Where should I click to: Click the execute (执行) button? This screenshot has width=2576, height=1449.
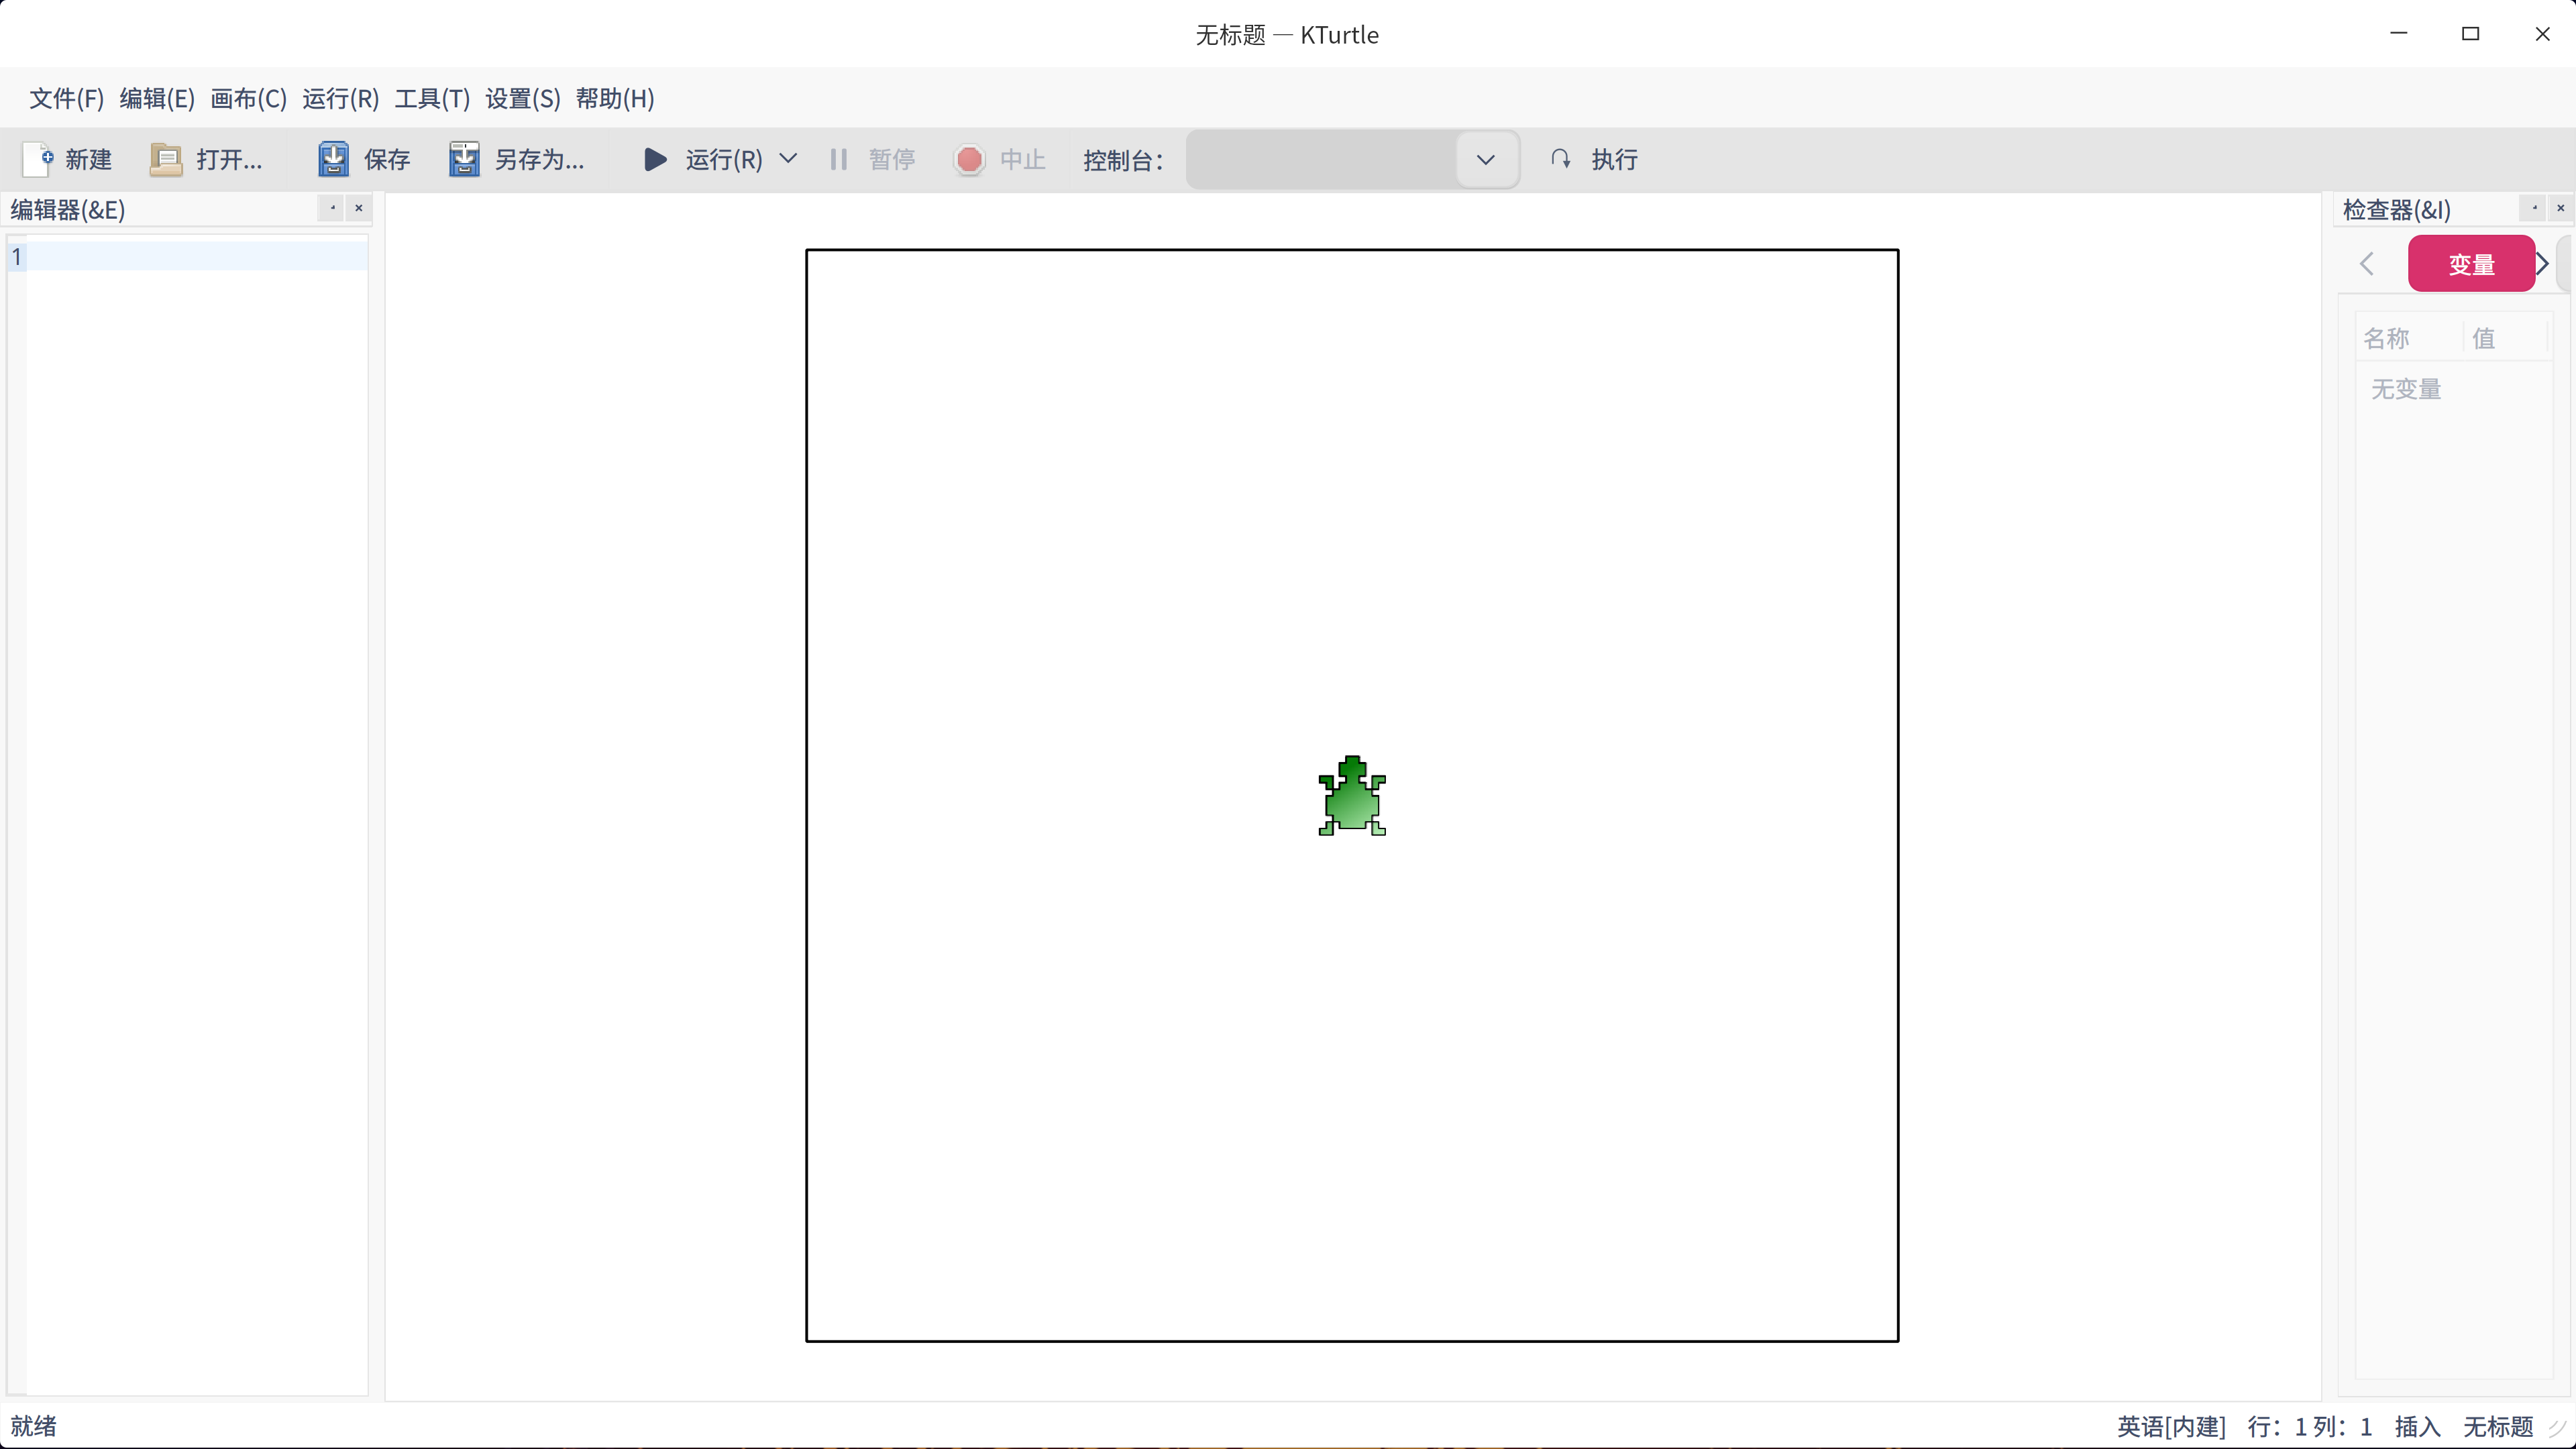[x=1594, y=159]
